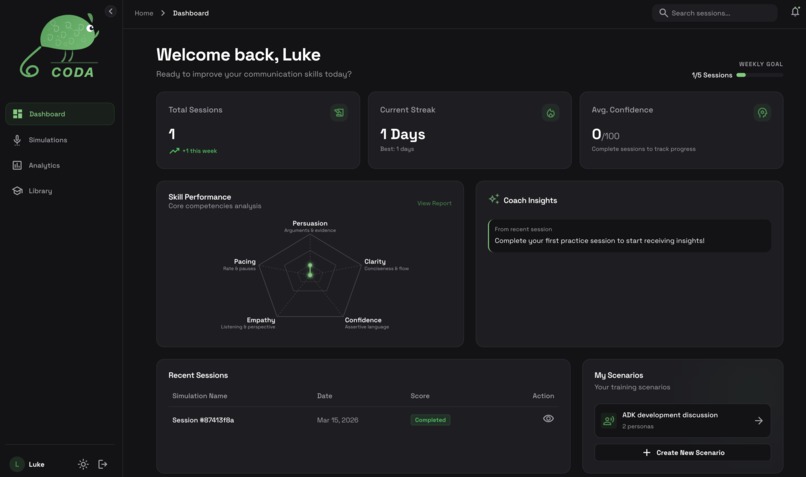Click the Completed status badge
Screen dimensions: 806x477
click(x=430, y=420)
